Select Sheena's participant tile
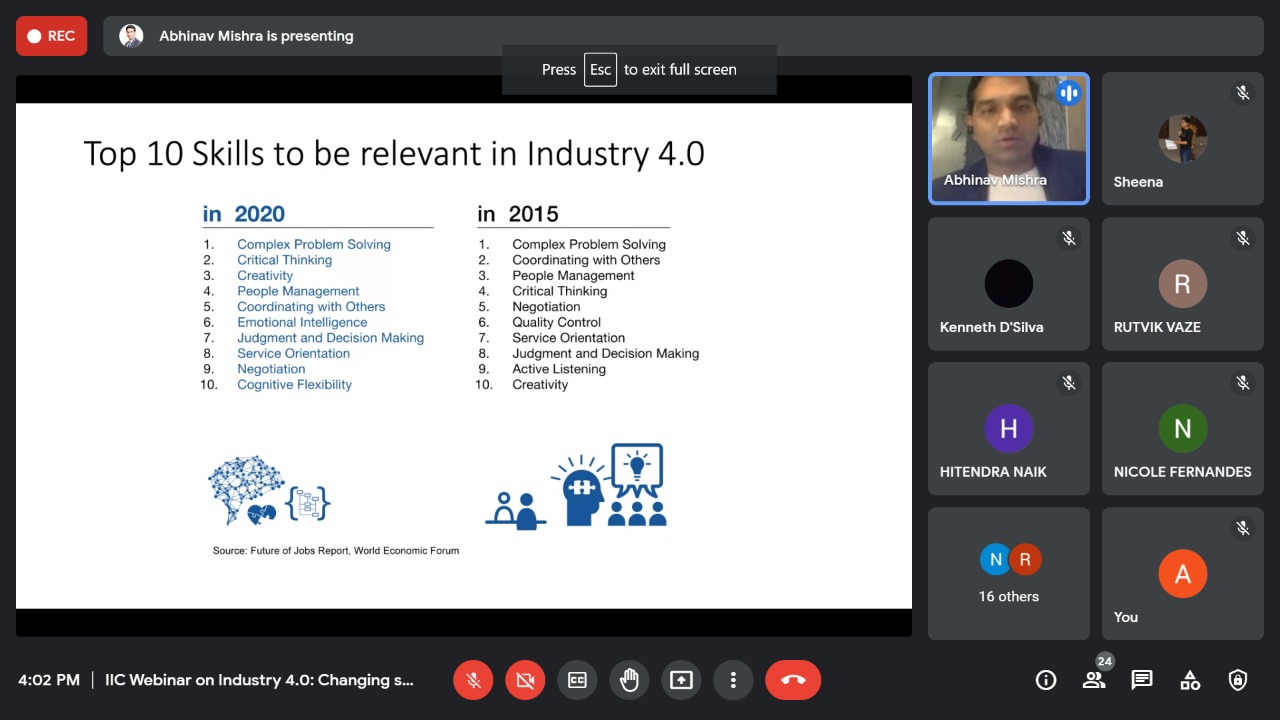This screenshot has width=1280, height=720. [1182, 138]
